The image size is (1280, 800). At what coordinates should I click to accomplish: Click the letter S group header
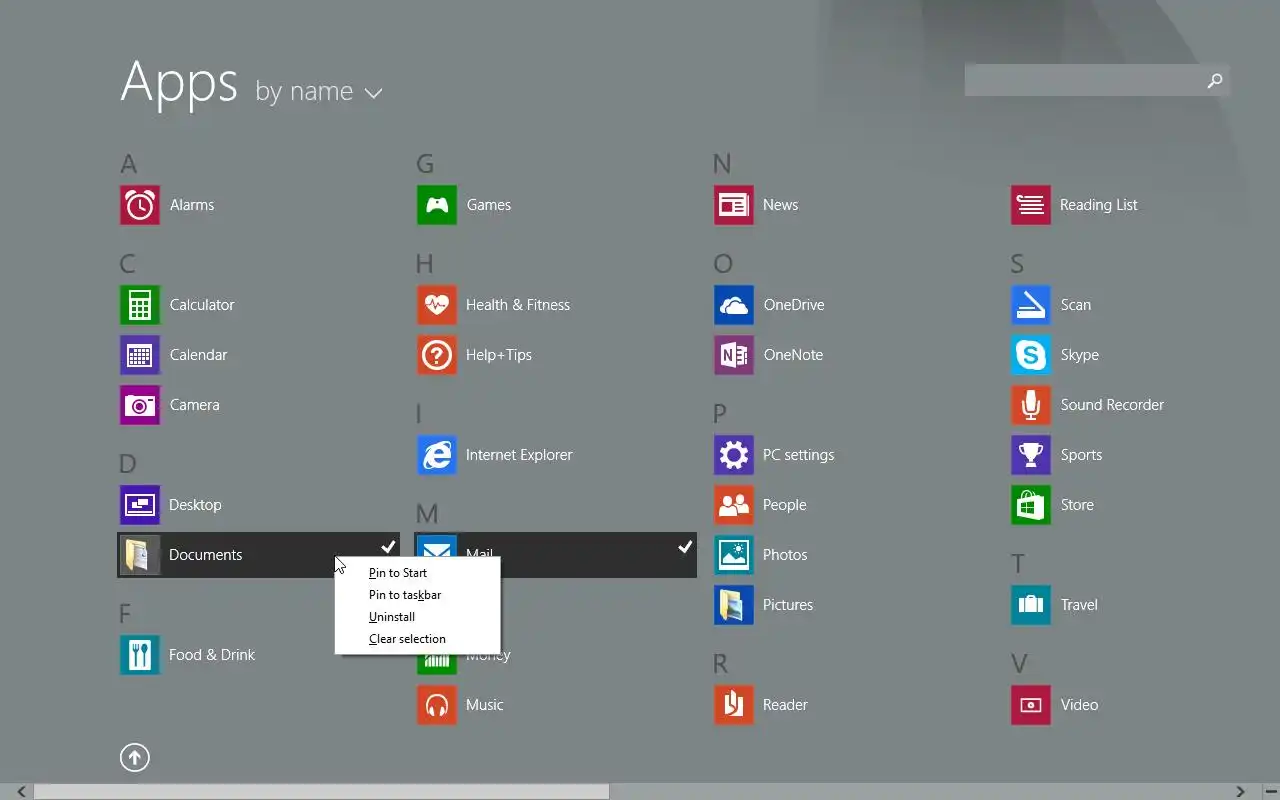tap(1017, 264)
